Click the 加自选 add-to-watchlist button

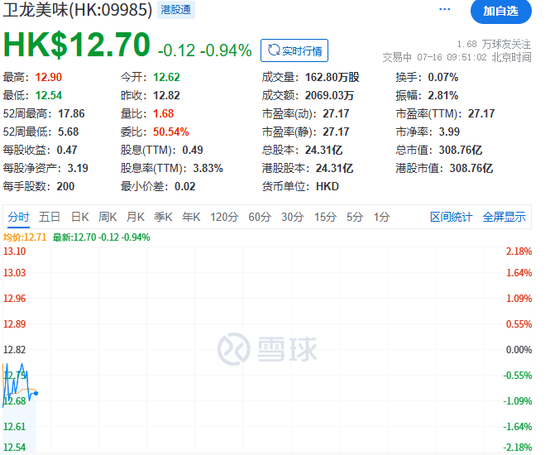point(501,11)
